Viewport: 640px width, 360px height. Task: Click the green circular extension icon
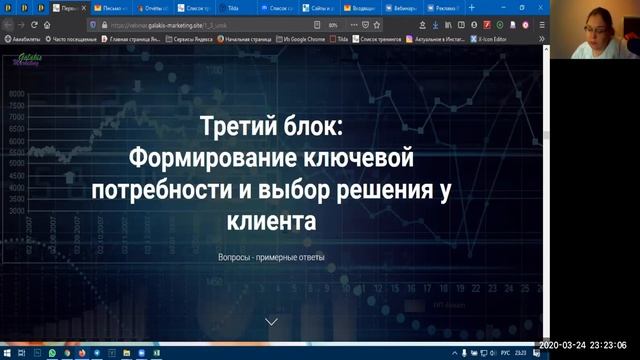pos(500,25)
